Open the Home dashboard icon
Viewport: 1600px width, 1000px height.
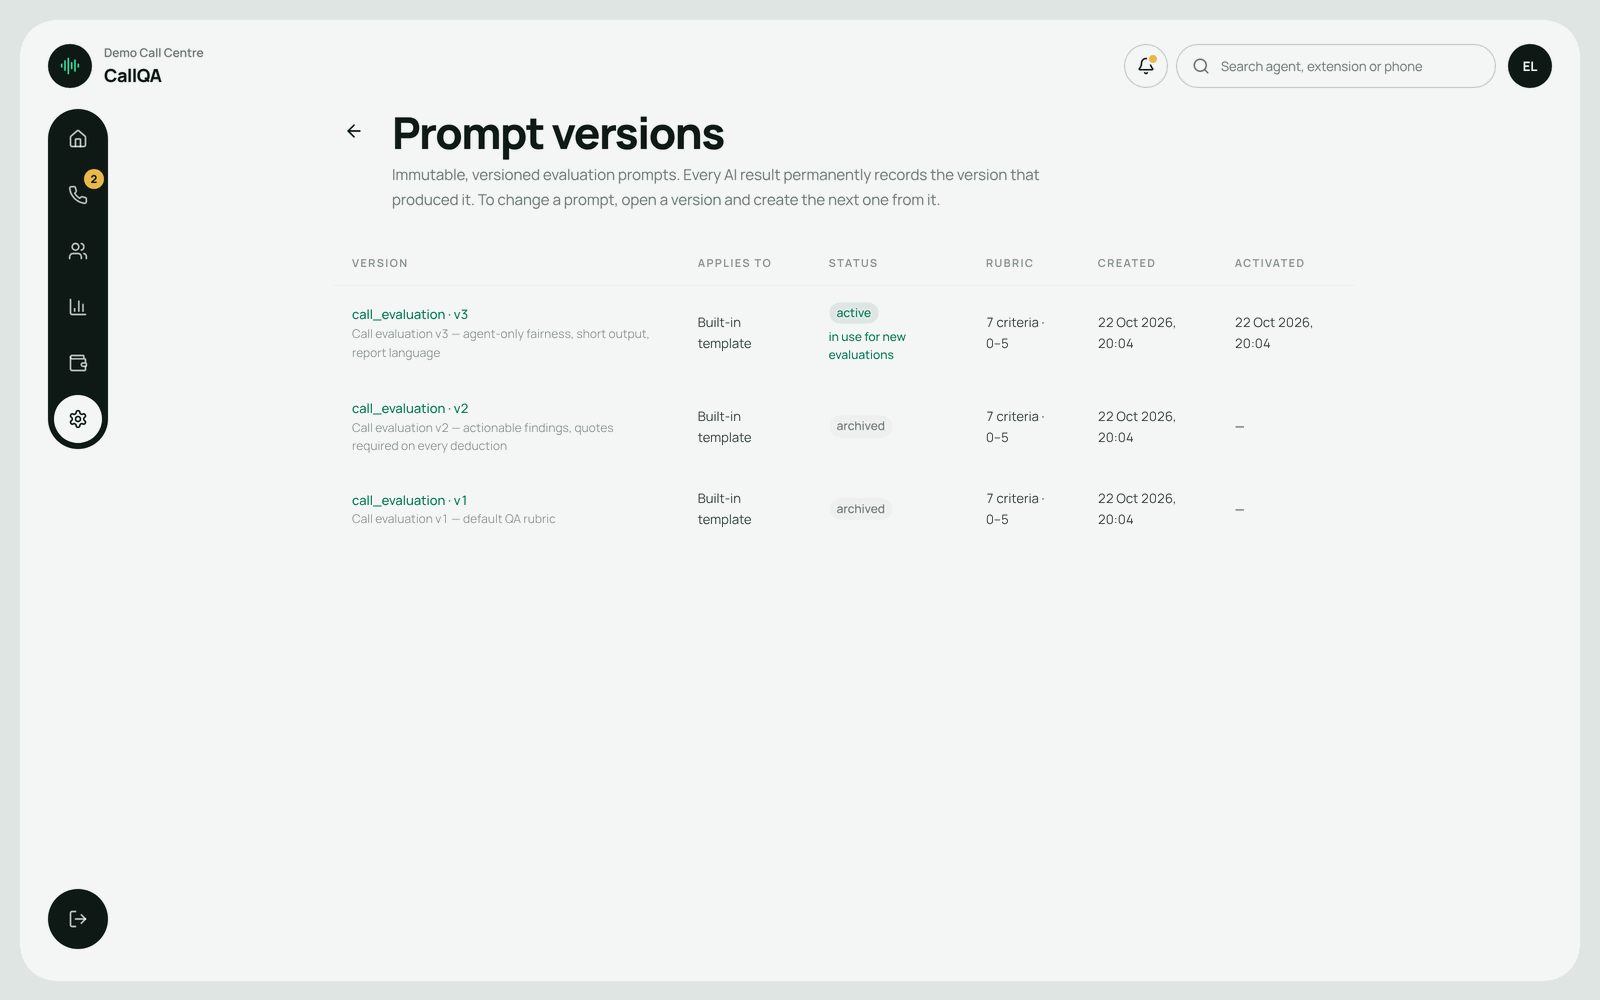tap(78, 139)
